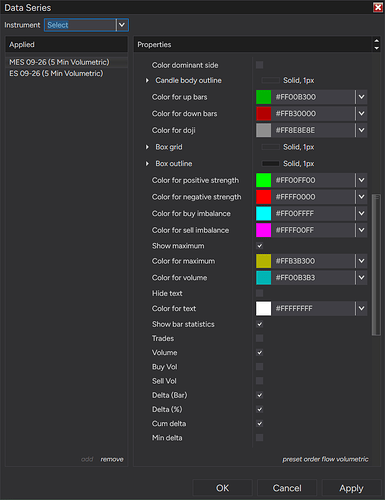
Task: Enable the Min delta checkbox
Action: coord(259,438)
